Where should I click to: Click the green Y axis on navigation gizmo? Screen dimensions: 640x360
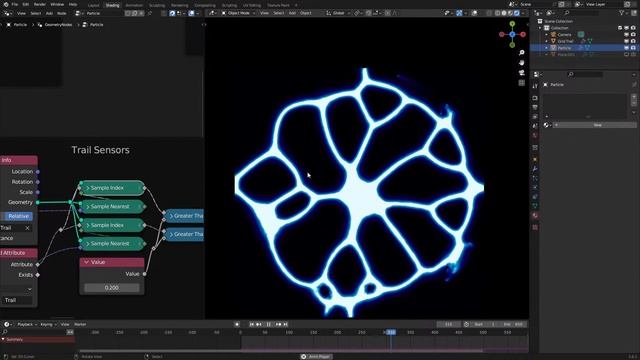[x=512, y=24]
